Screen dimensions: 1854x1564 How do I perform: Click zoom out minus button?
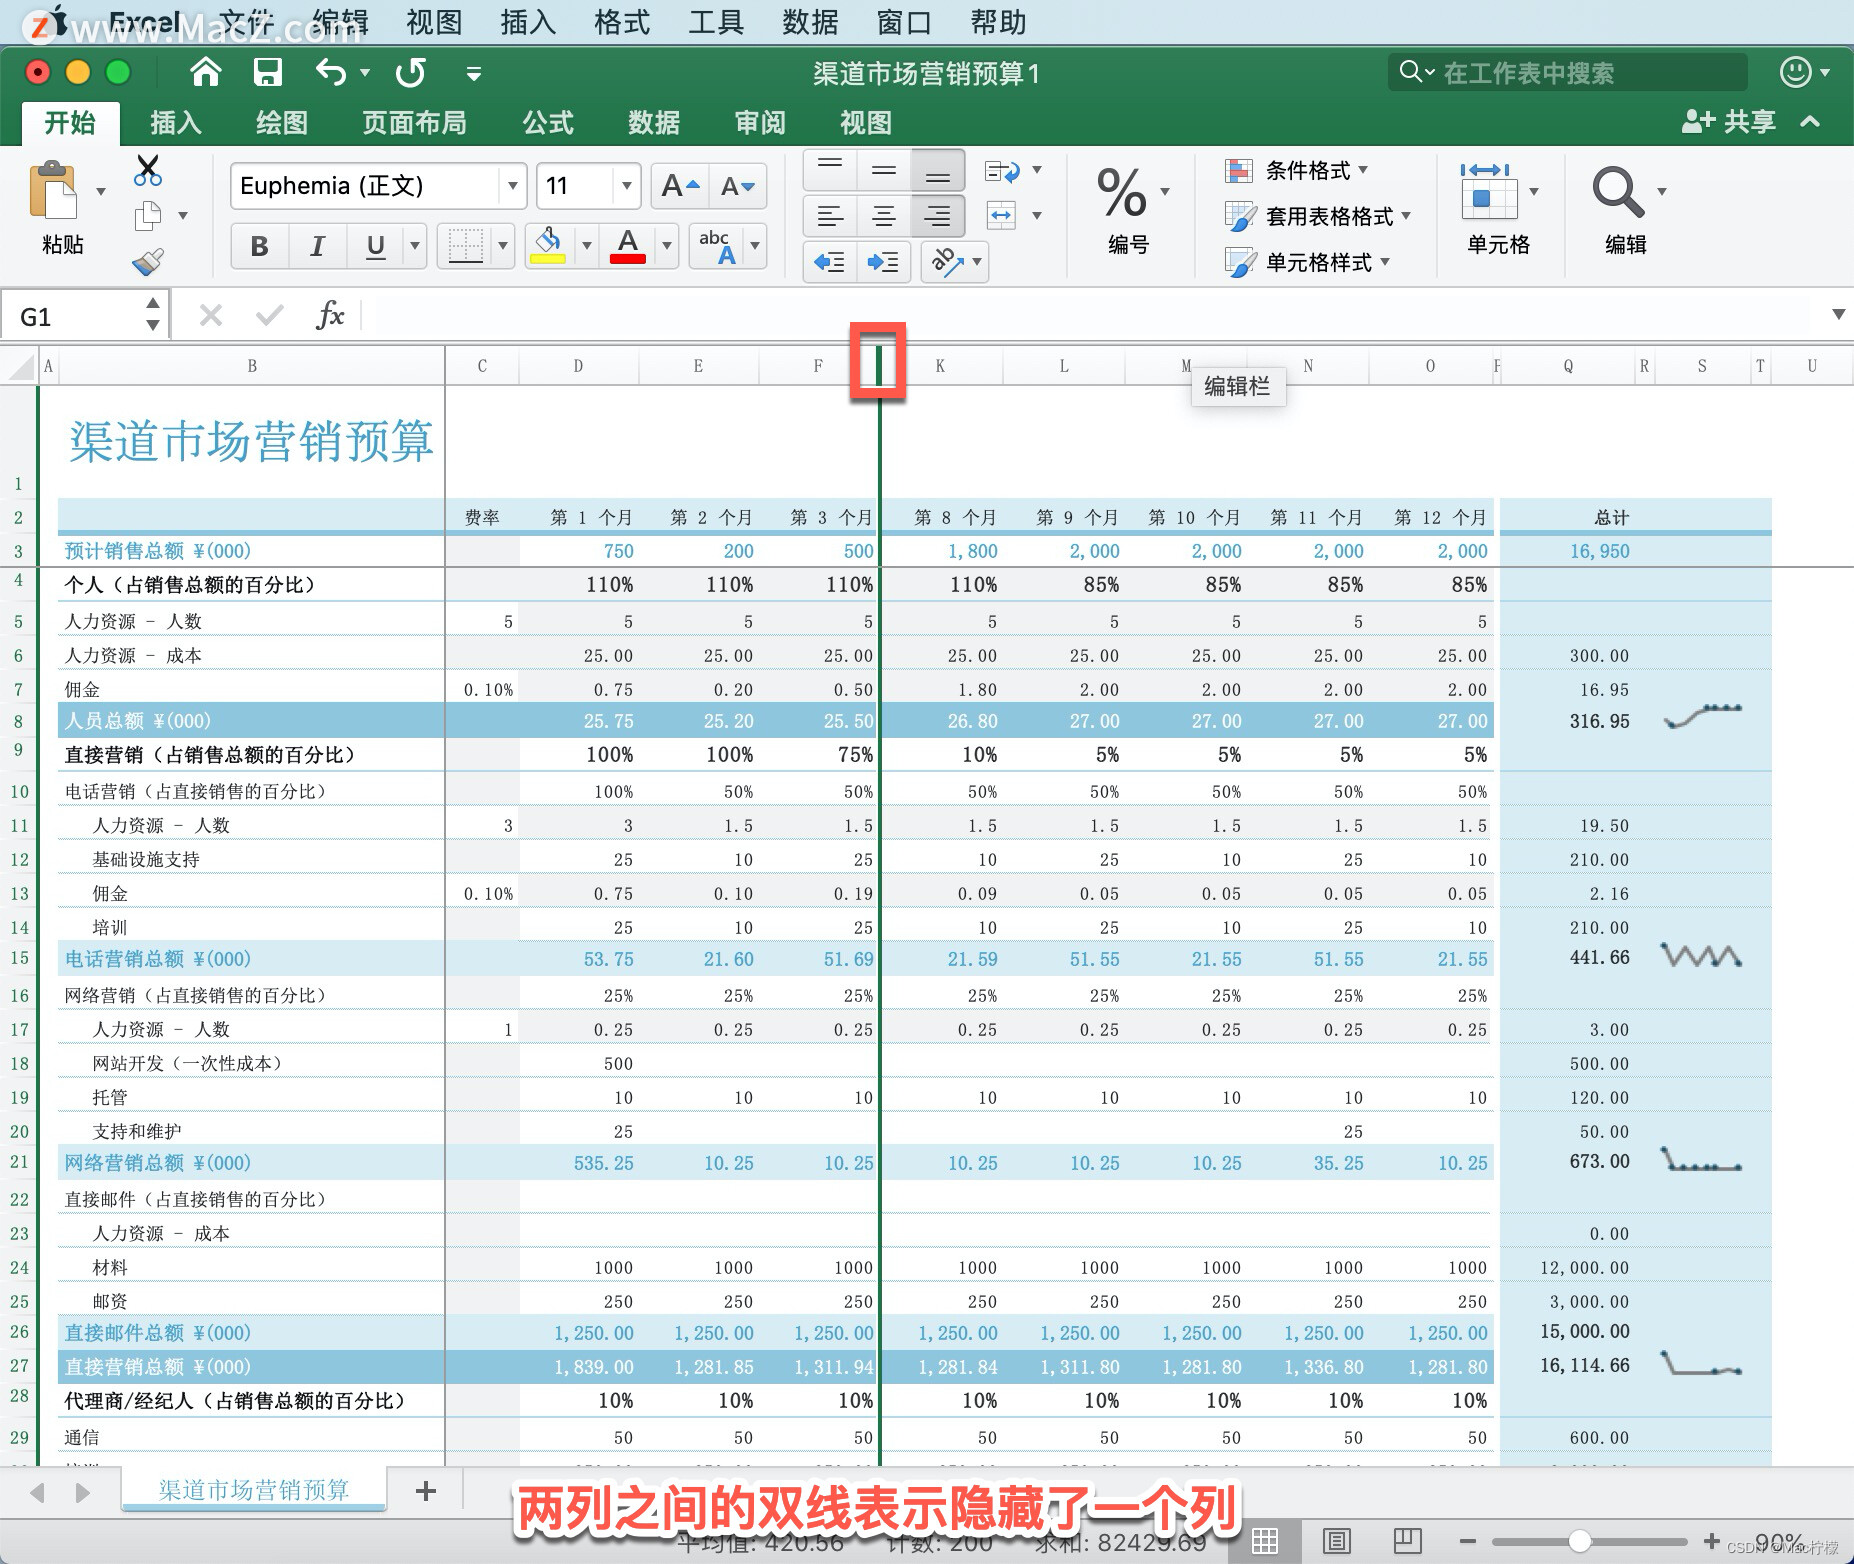(1468, 1541)
